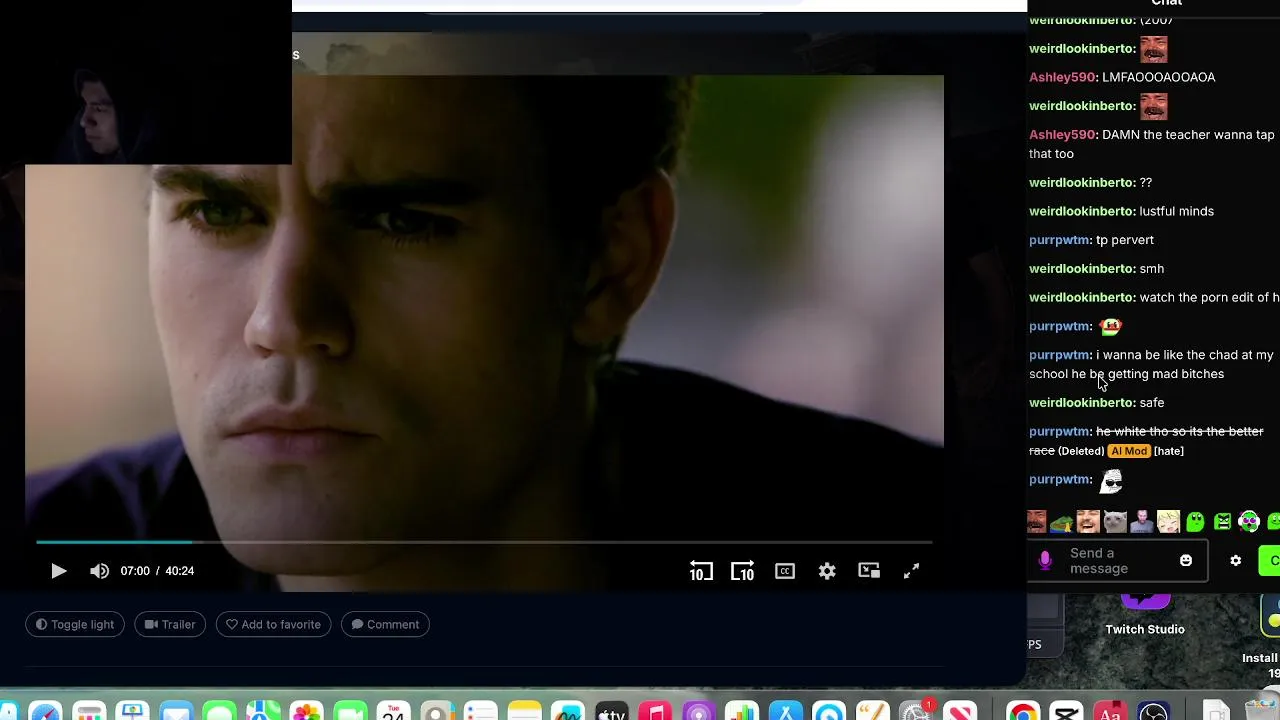Click the last emote posted by purrpwtm

[1111, 481]
